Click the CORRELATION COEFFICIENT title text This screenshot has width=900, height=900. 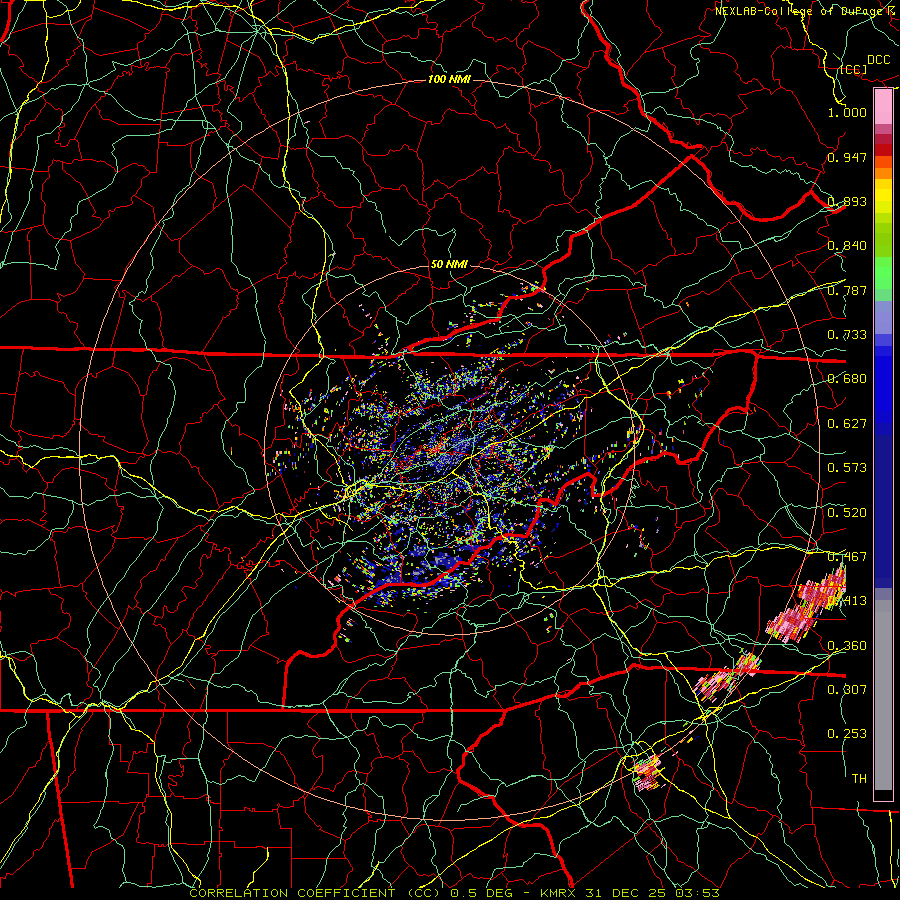pos(292,893)
